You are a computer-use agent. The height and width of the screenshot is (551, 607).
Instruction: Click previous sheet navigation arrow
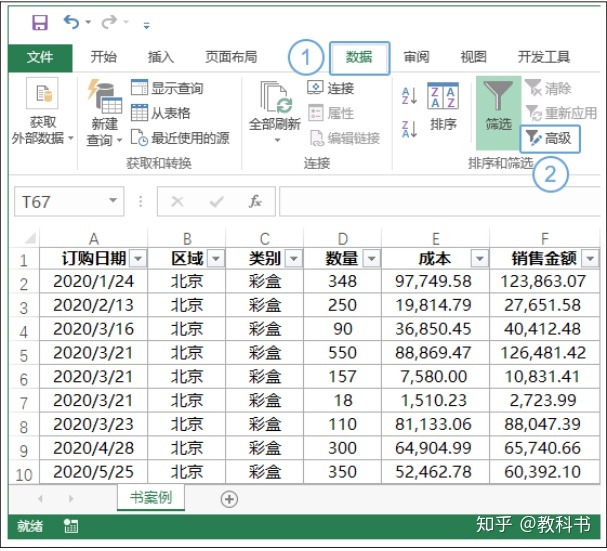pyautogui.click(x=41, y=498)
